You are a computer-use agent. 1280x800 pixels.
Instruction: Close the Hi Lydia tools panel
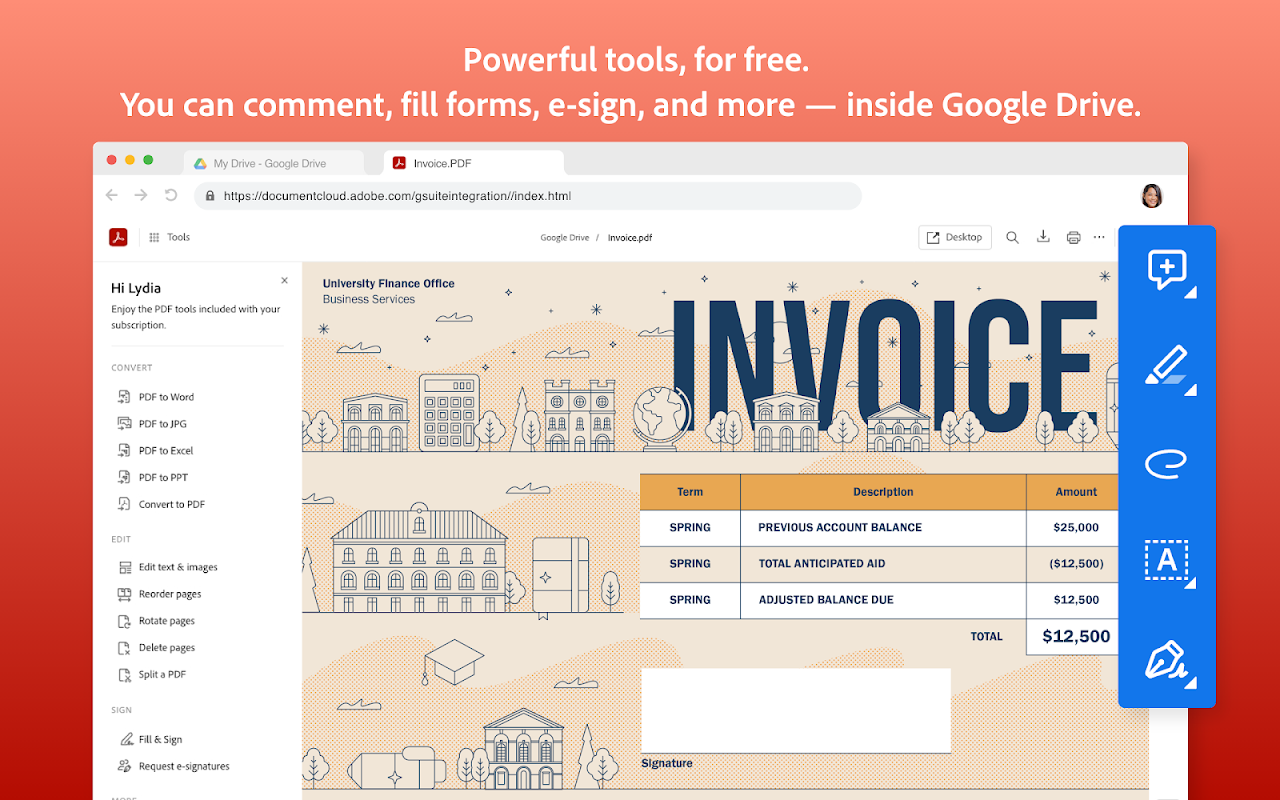284,281
